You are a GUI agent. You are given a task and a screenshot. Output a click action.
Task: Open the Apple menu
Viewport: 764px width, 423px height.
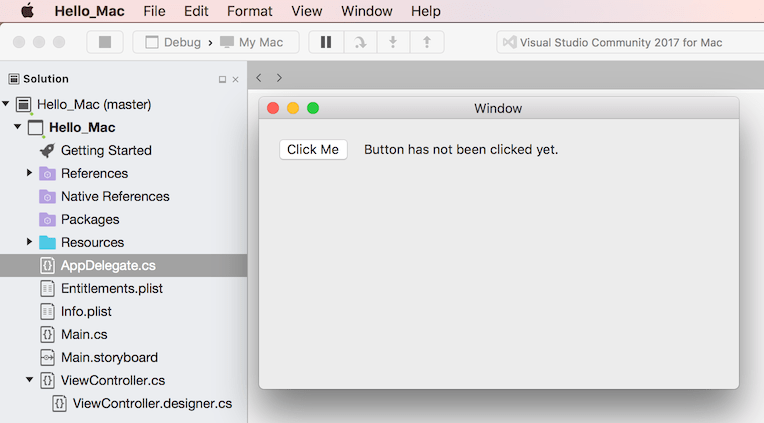[x=28, y=11]
